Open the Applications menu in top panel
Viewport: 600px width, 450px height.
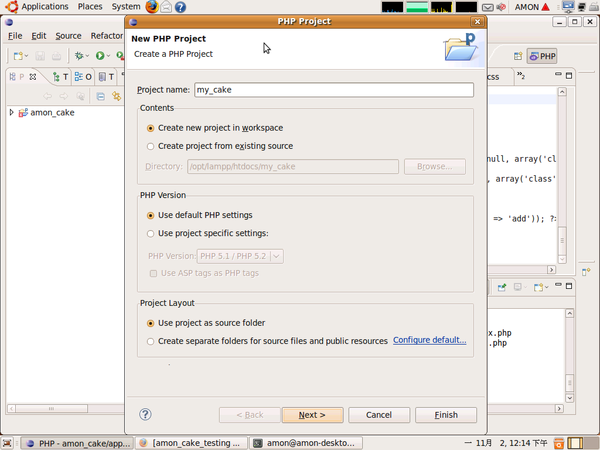coord(45,7)
